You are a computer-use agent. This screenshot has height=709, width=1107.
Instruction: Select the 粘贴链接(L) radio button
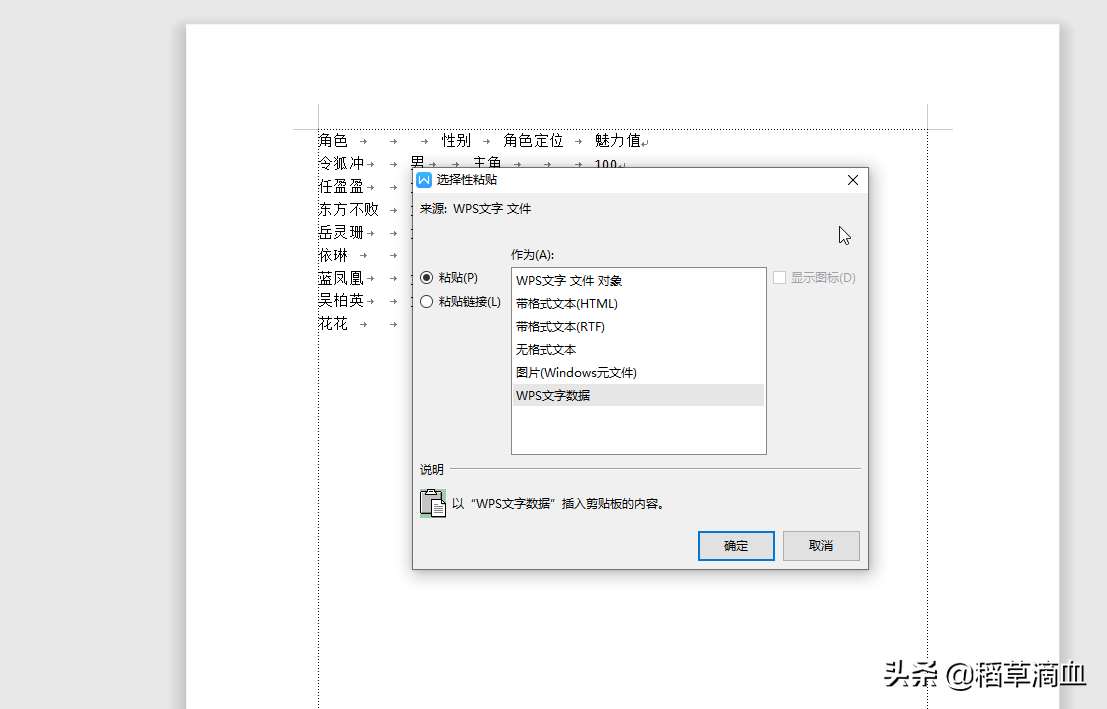click(426, 302)
